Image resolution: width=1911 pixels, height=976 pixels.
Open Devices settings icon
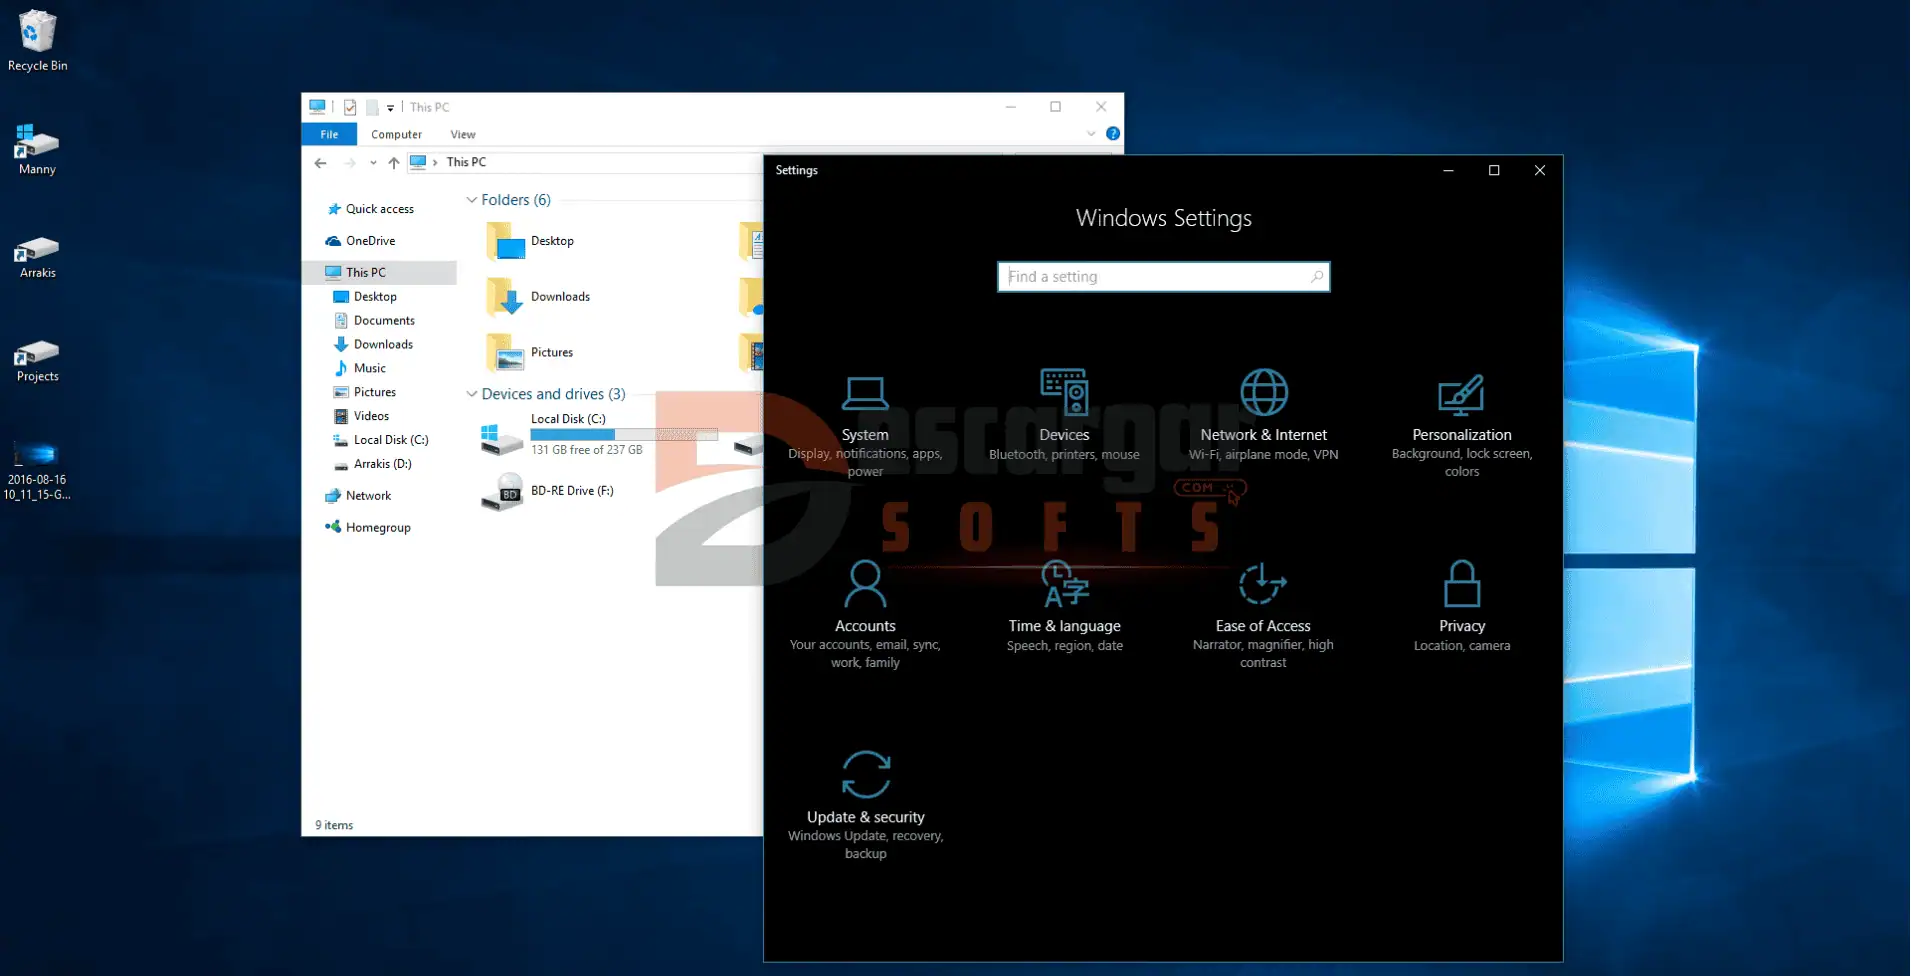(1063, 392)
